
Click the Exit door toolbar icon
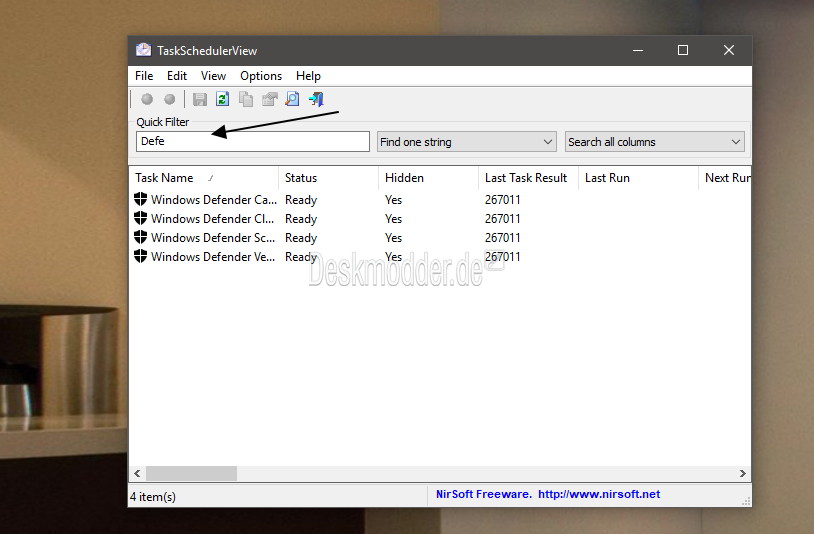click(316, 99)
